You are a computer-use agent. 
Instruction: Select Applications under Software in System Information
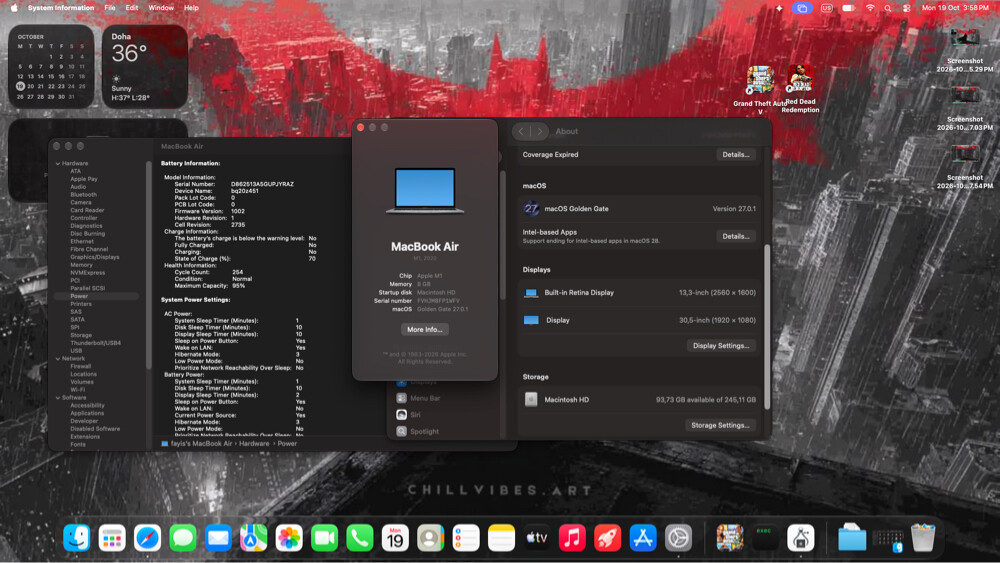click(x=87, y=414)
